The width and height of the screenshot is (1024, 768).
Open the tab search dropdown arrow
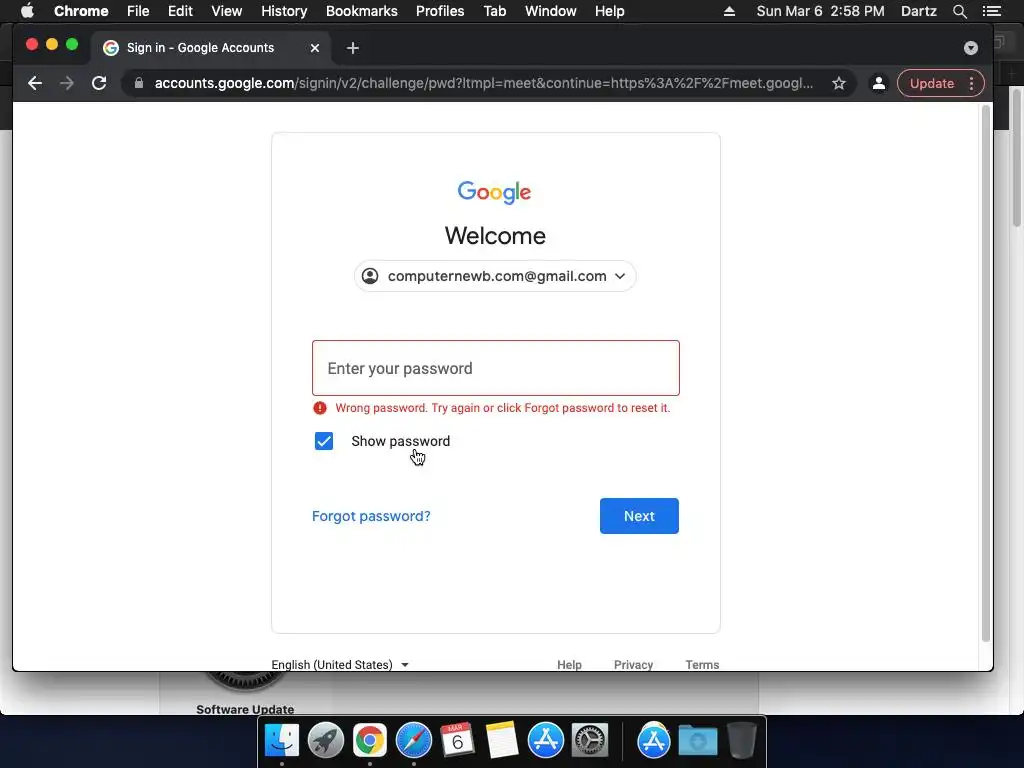[x=970, y=48]
